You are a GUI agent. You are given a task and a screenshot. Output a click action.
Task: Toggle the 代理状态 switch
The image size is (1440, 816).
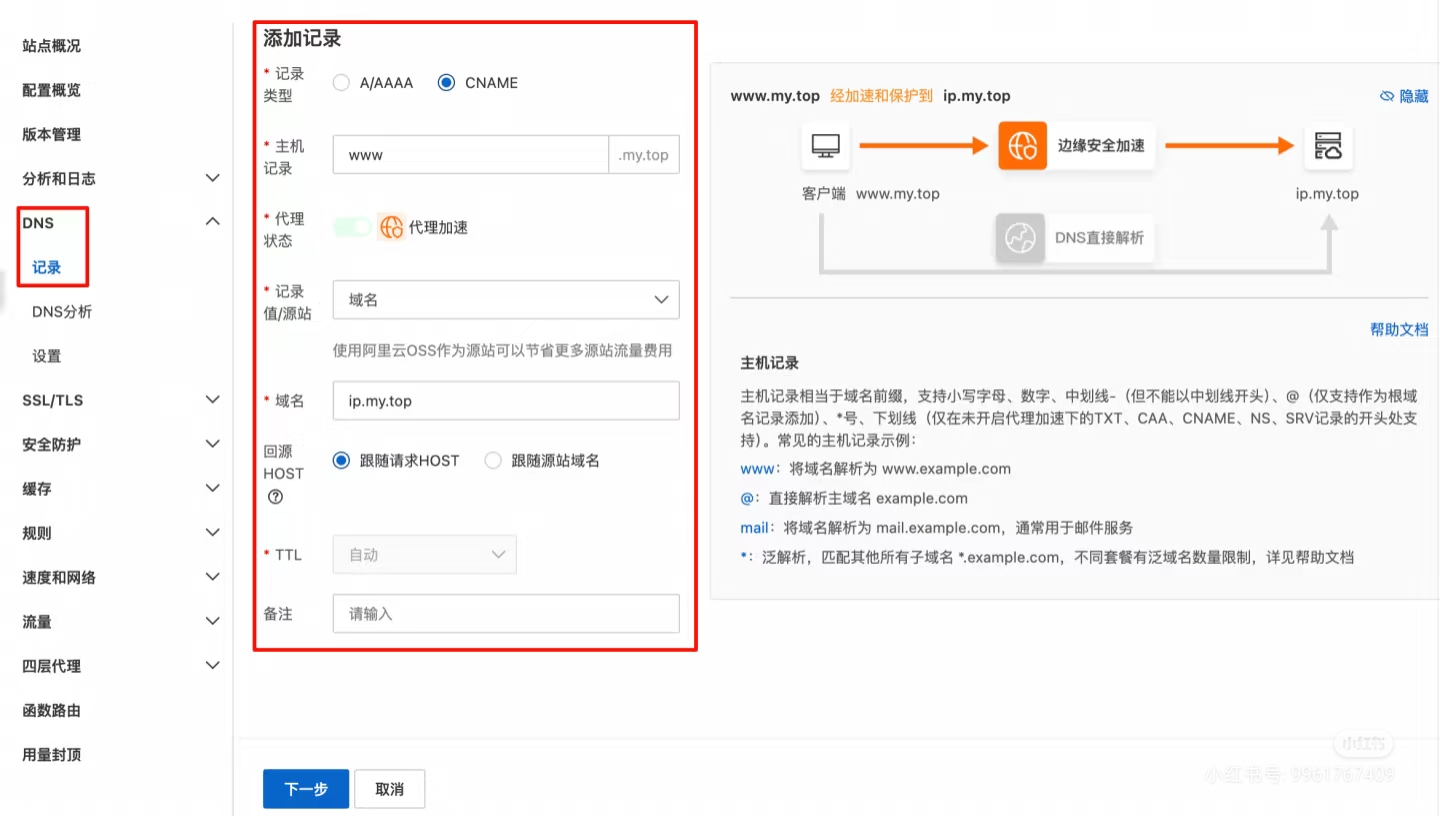point(352,227)
